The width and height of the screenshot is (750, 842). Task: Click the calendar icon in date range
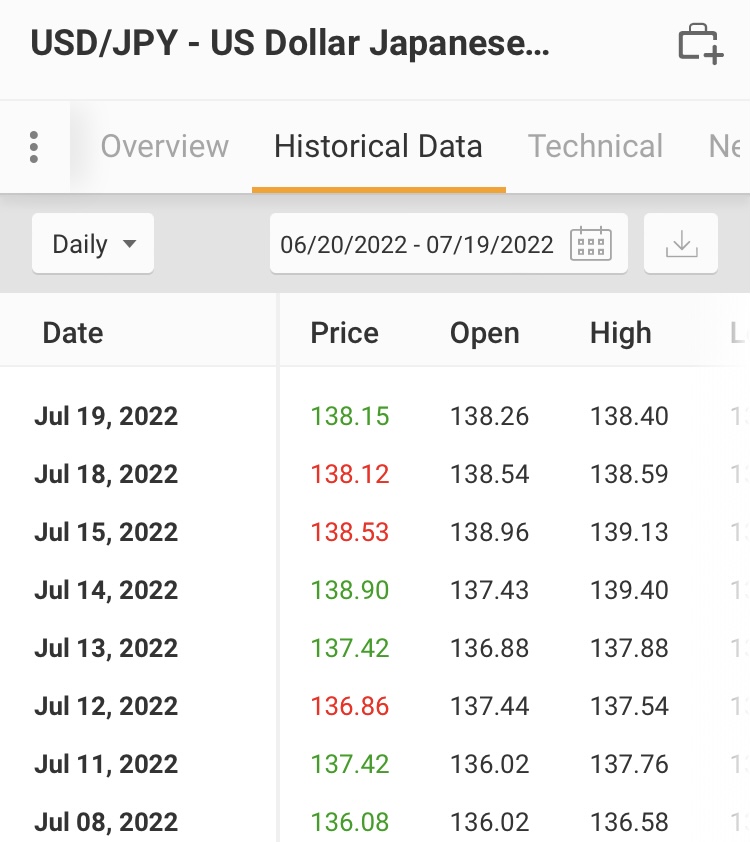[591, 244]
